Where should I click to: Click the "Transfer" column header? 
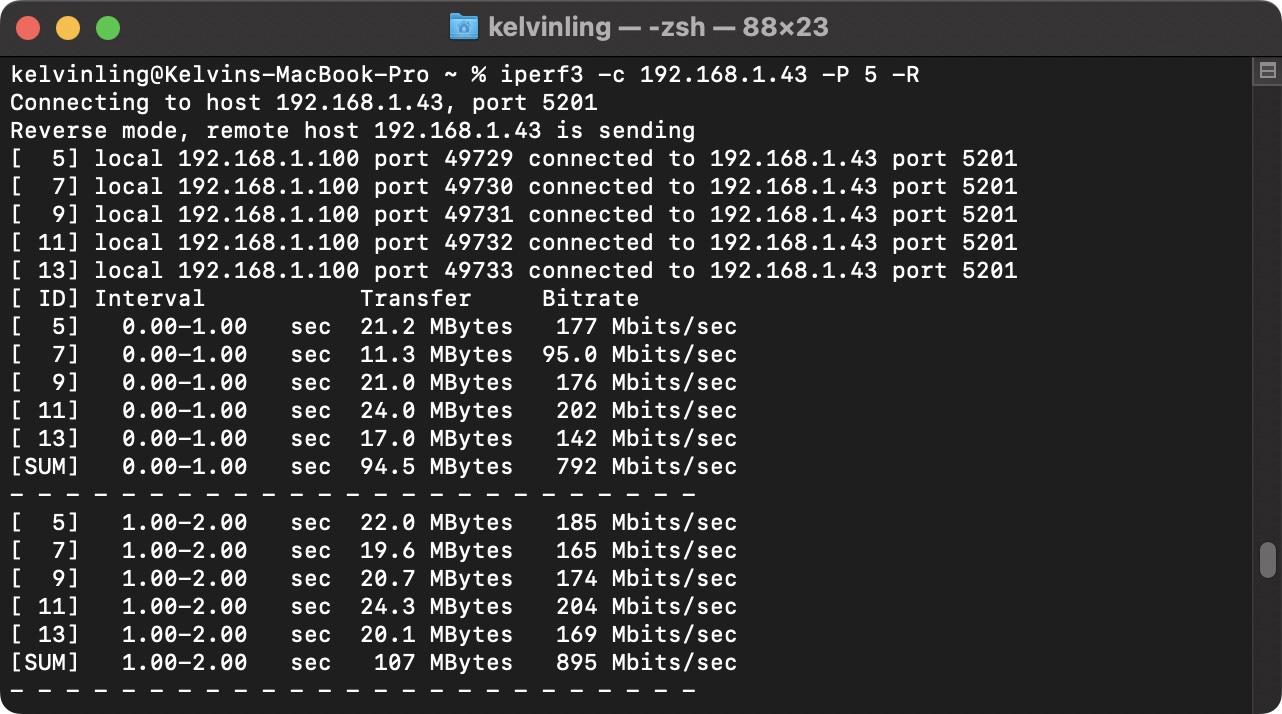click(x=415, y=299)
